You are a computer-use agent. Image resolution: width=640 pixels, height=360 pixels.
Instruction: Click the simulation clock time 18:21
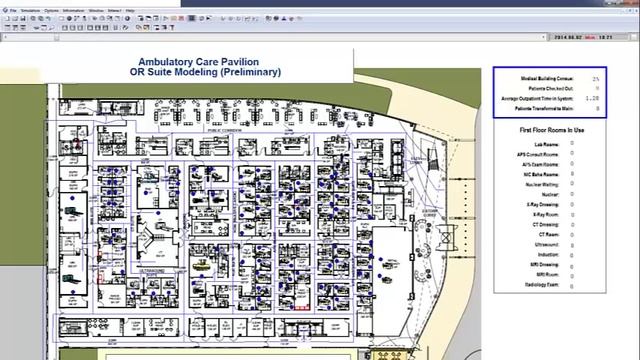(x=605, y=37)
